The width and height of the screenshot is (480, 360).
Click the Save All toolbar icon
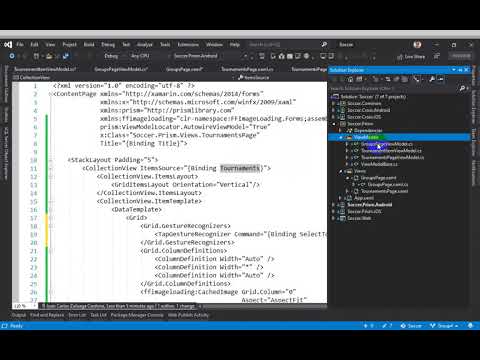pyautogui.click(x=66, y=56)
